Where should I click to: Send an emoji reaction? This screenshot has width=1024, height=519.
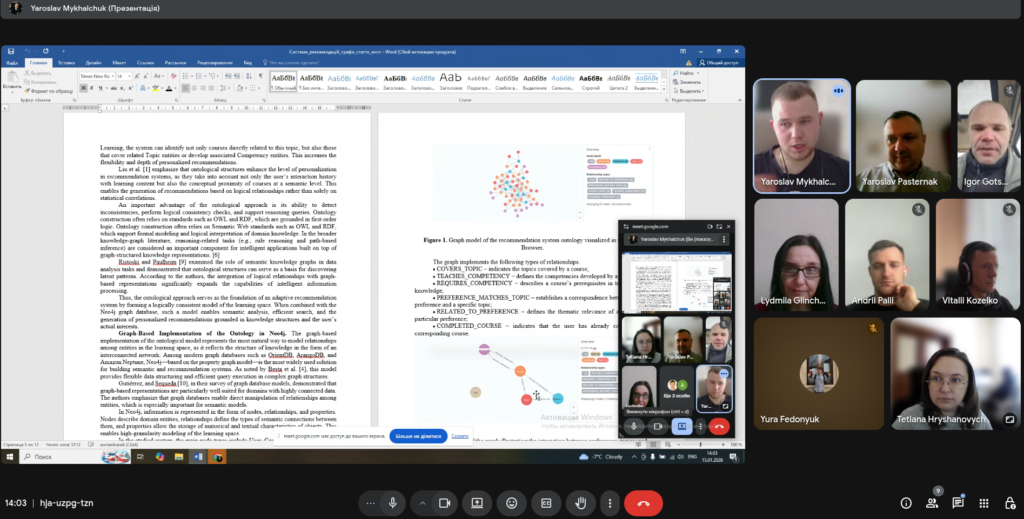tap(512, 503)
